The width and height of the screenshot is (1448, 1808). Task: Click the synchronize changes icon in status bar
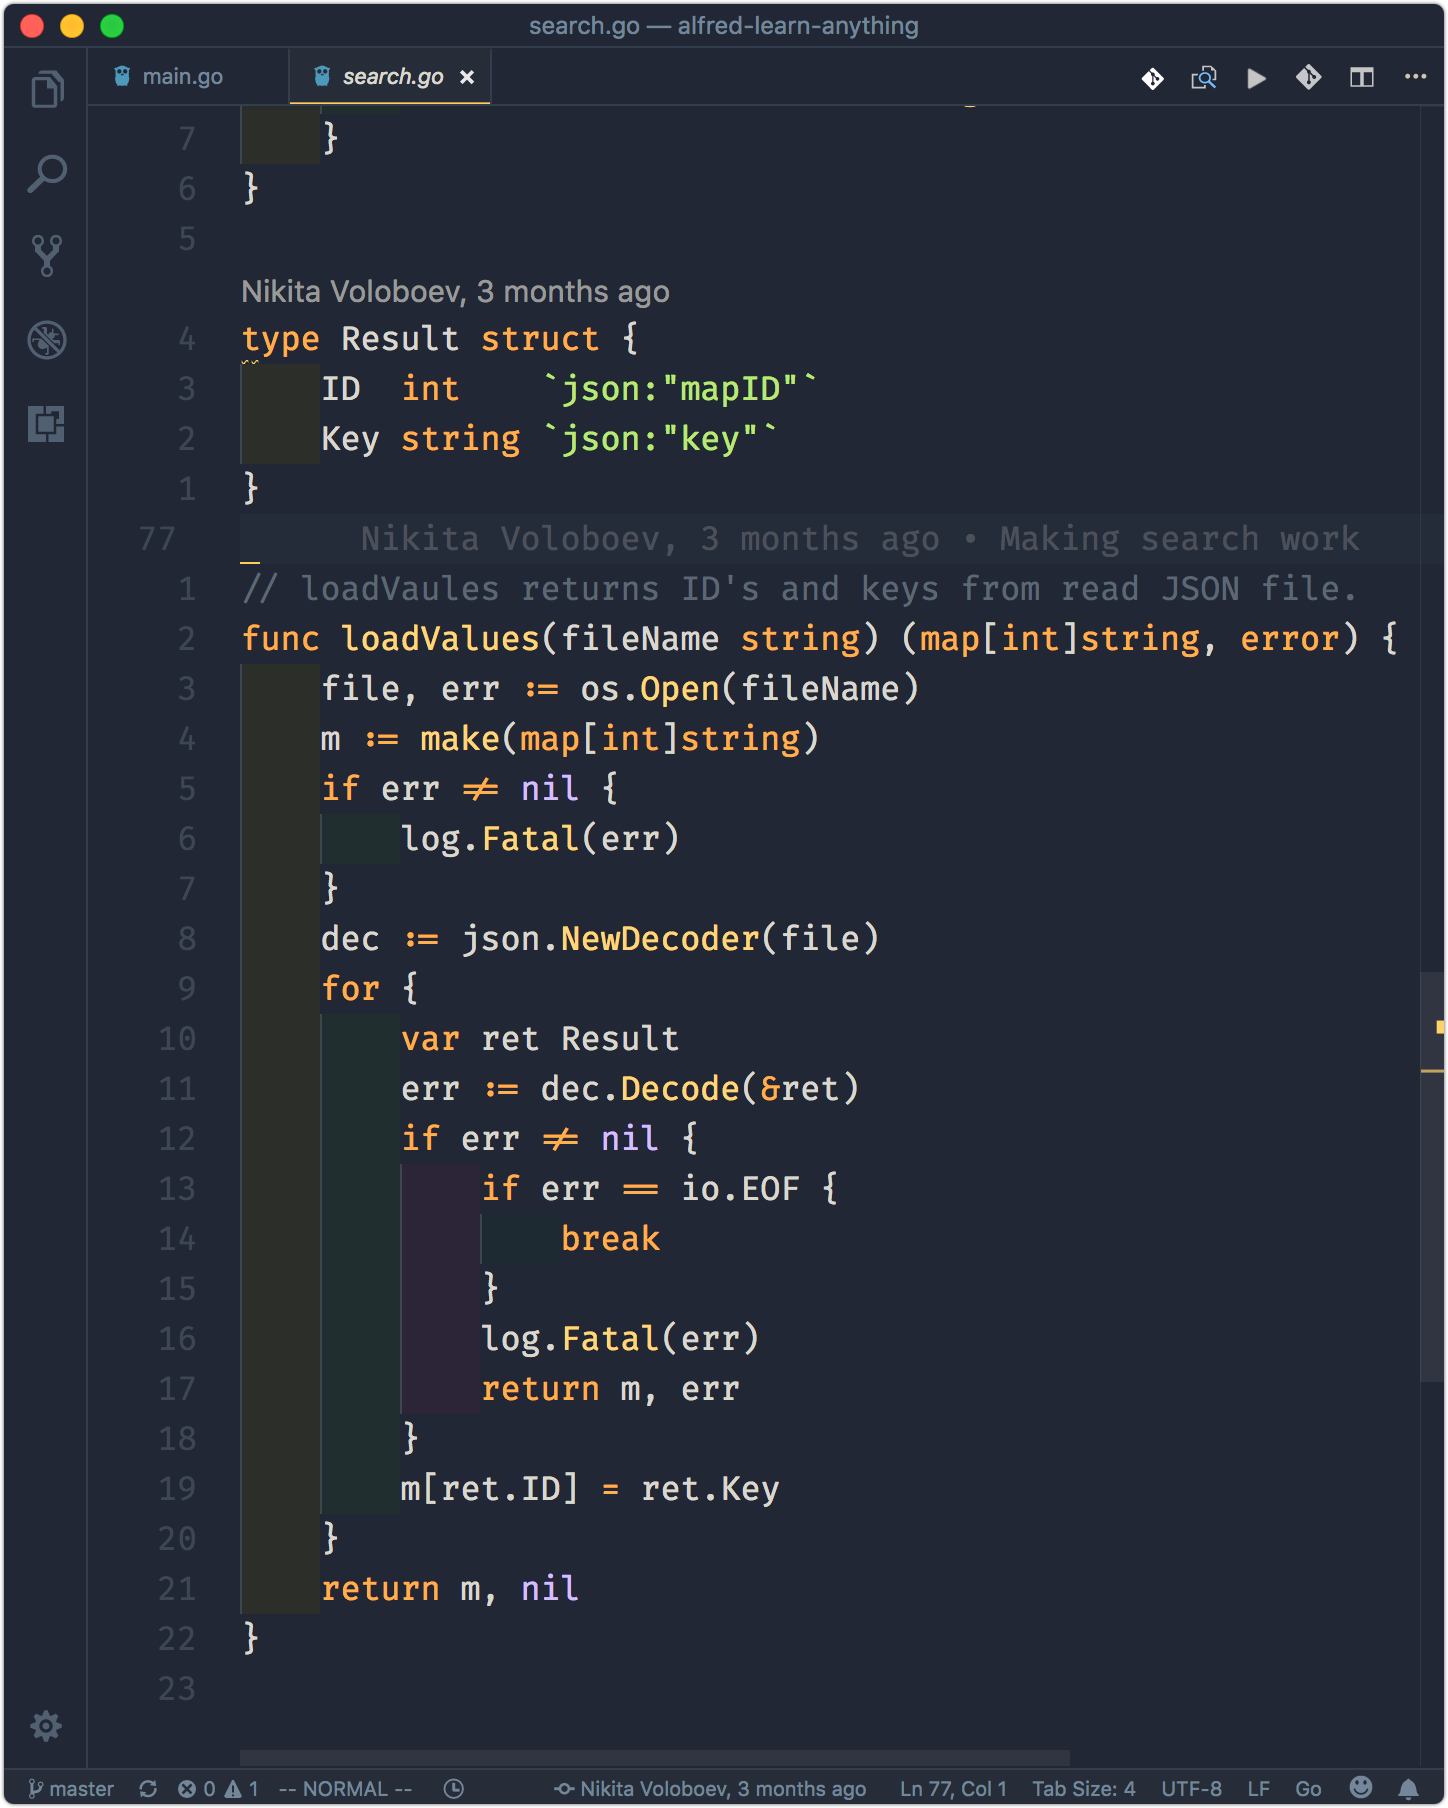[x=148, y=1788]
